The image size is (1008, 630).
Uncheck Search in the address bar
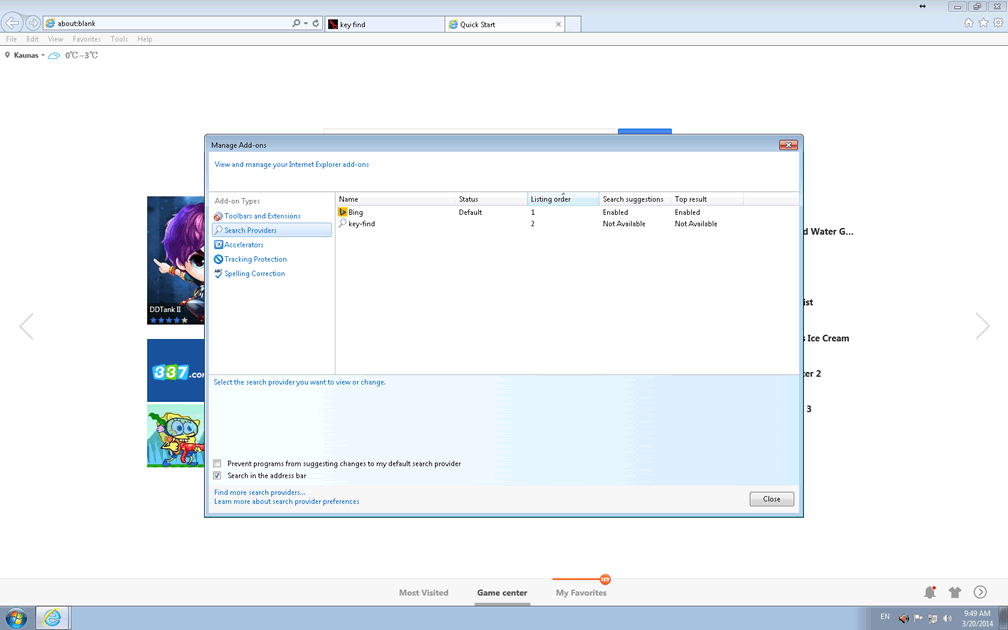pyautogui.click(x=217, y=476)
